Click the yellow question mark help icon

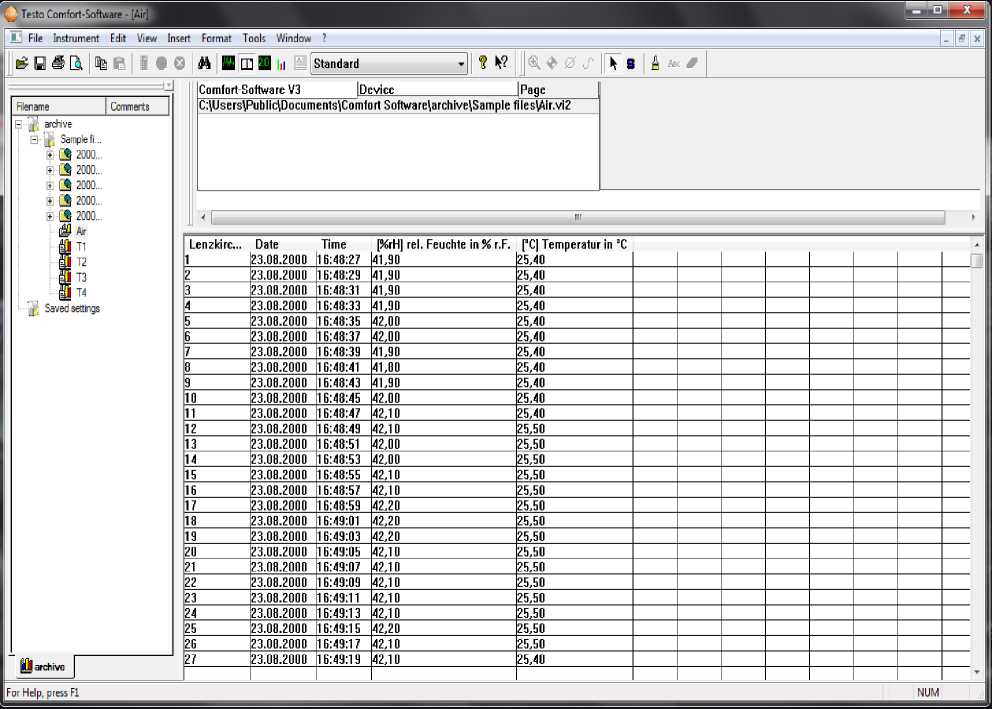[482, 63]
